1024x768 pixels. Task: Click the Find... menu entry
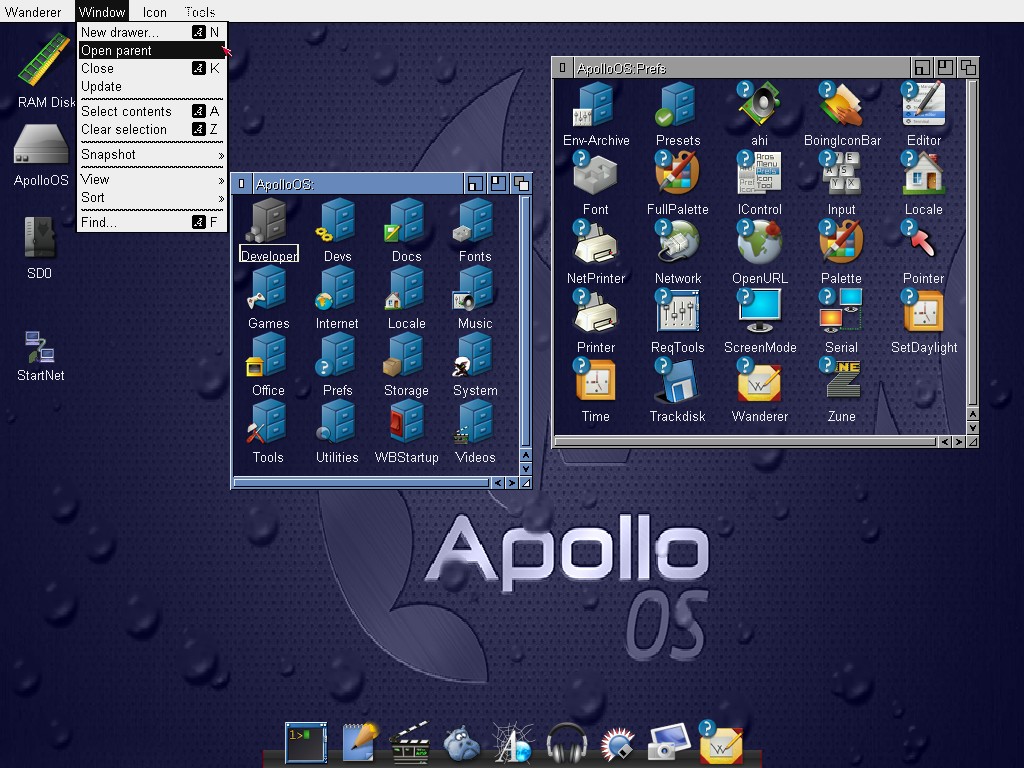(99, 223)
